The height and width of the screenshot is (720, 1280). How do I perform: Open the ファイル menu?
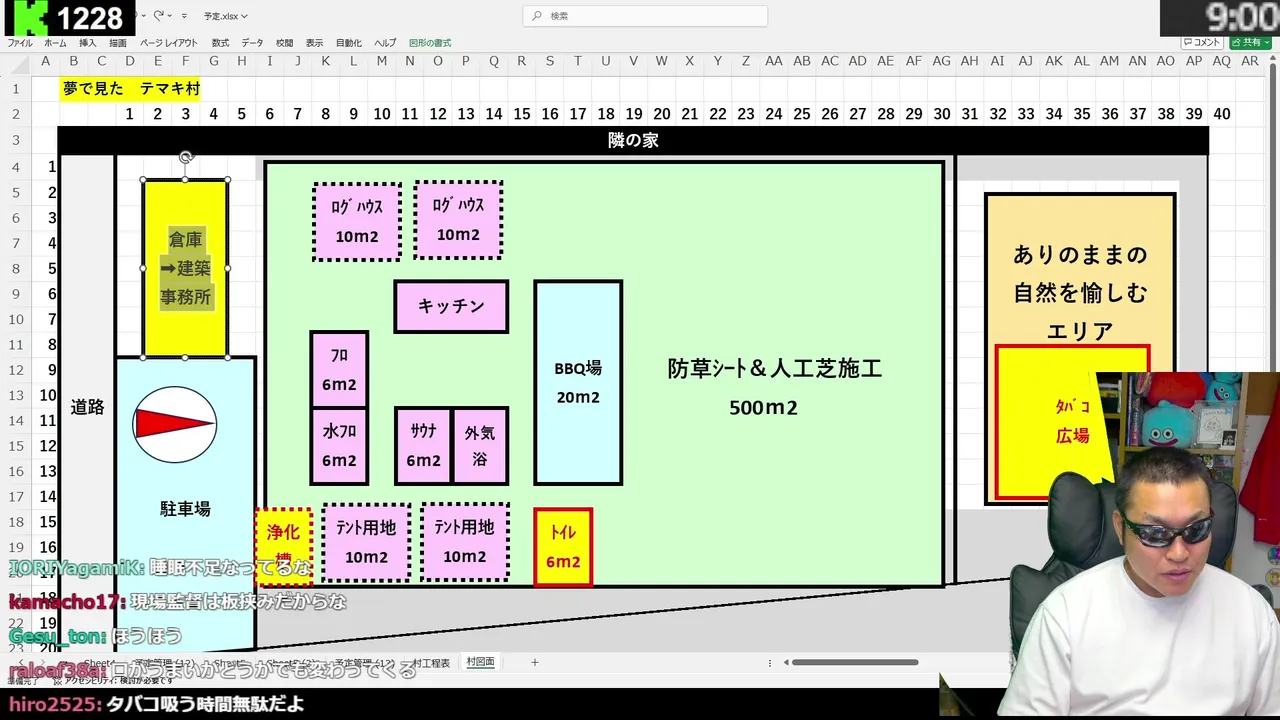[x=20, y=43]
